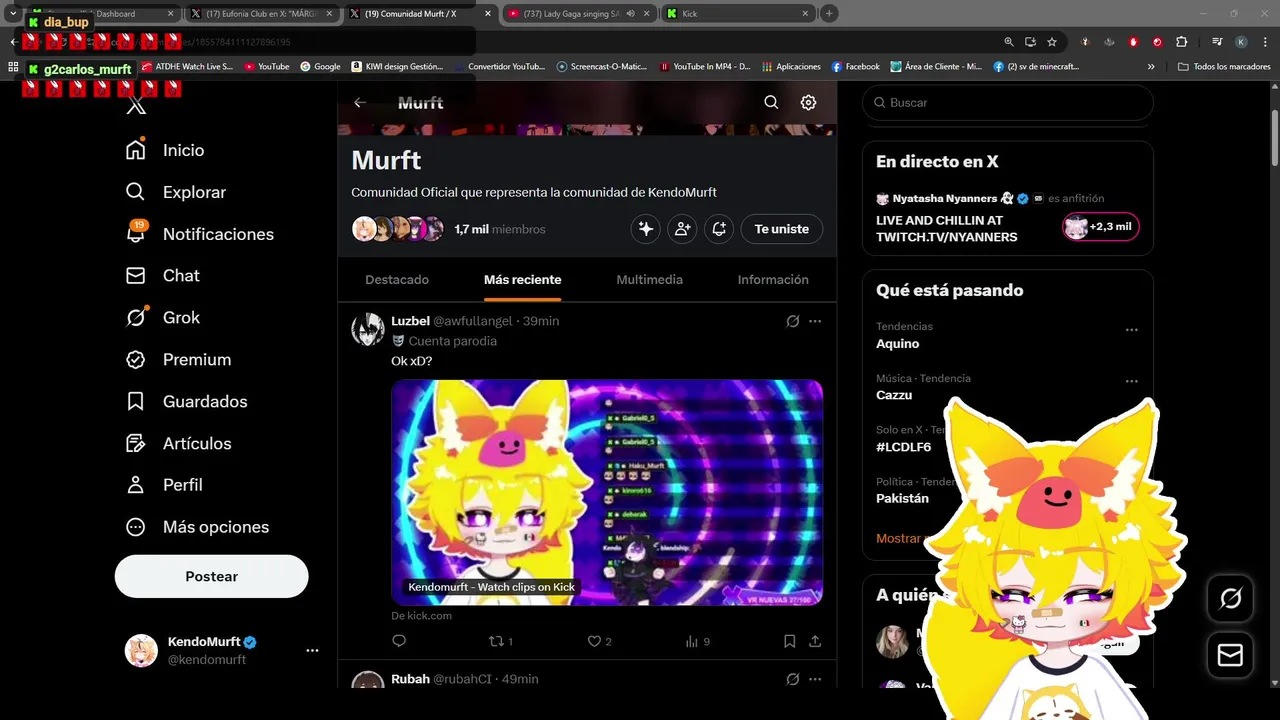Open the Información tab
1280x720 pixels.
(x=773, y=280)
